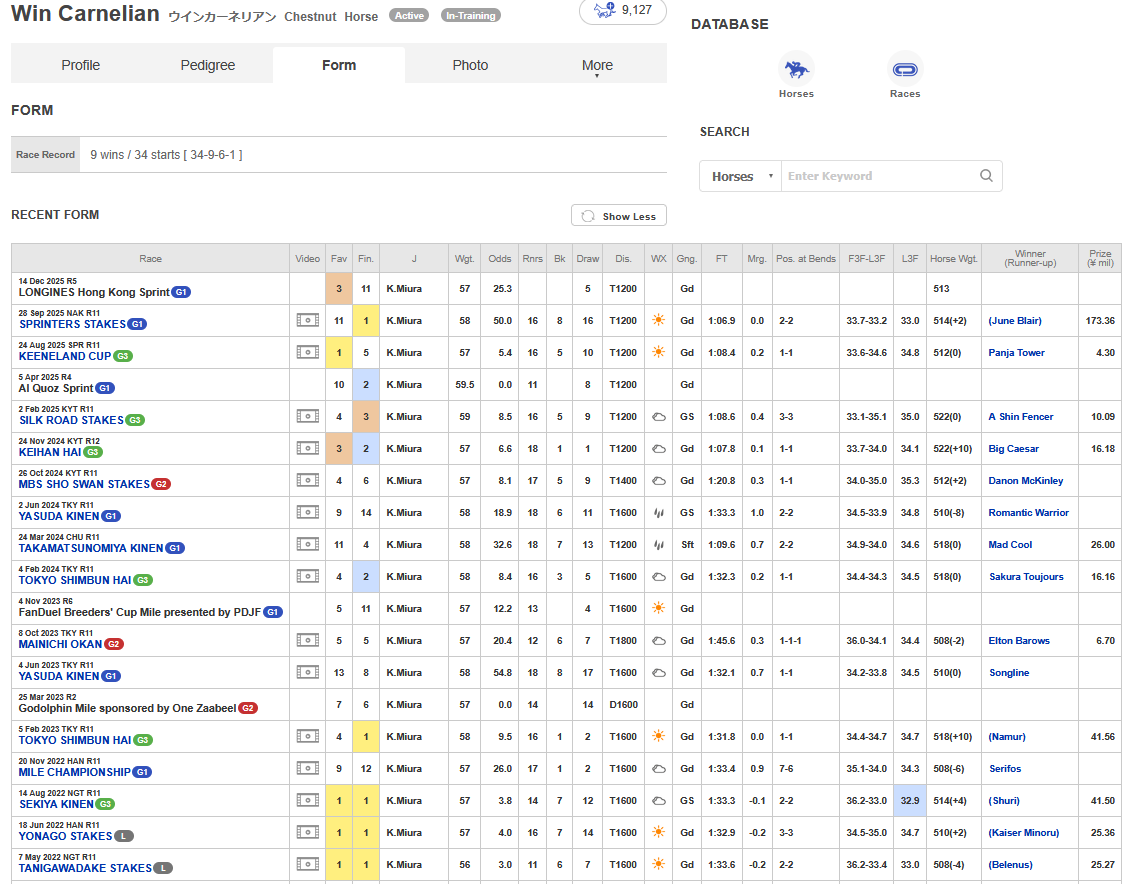
Task: Open the TANIGAWADAKE STAKES race link
Action: (85, 868)
